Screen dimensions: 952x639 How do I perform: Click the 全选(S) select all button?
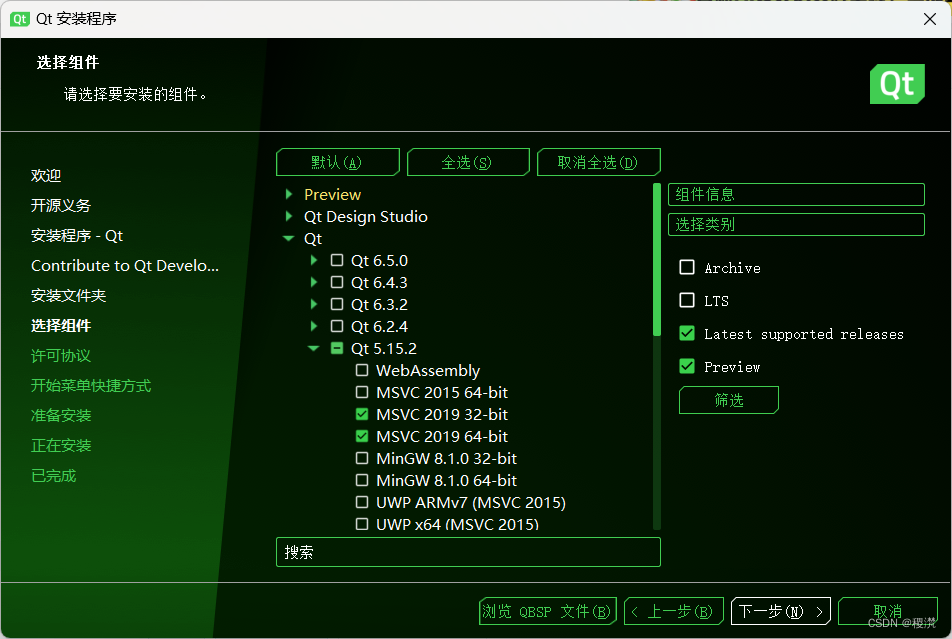[468, 162]
